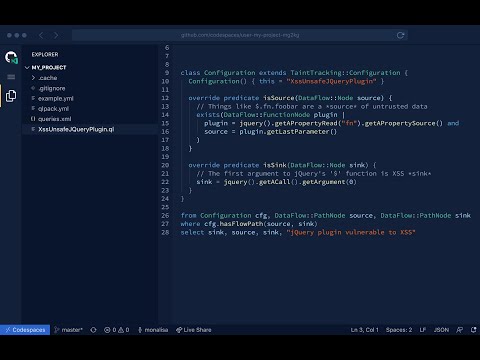480x360 pixels.
Task: Go forward with the browser forward arrow
Action: [56, 35]
